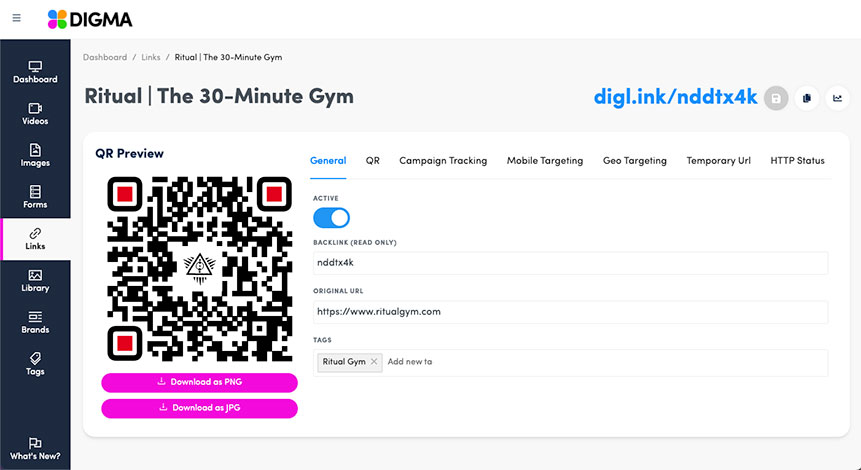The width and height of the screenshot is (861, 470).
Task: Open Tags in the sidebar
Action: point(35,364)
